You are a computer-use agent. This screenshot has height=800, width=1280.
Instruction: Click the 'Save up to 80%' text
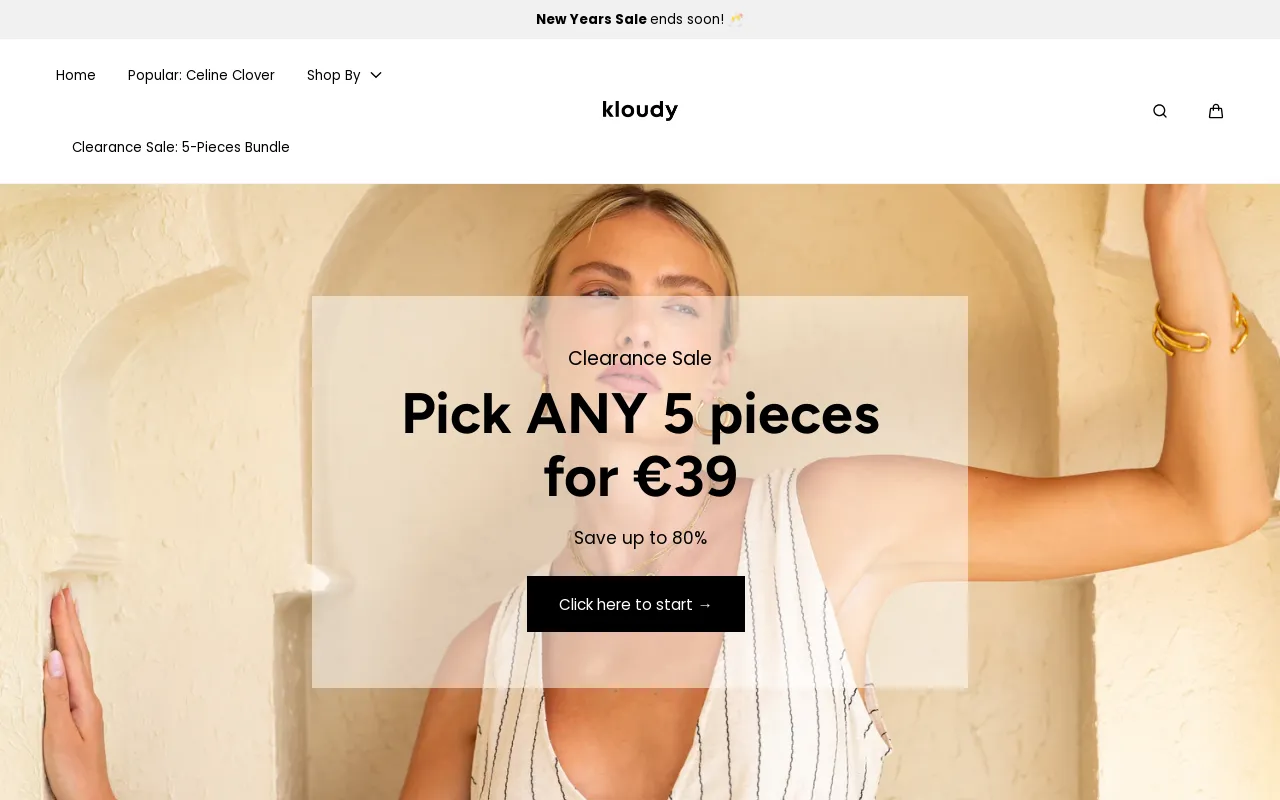(x=640, y=537)
